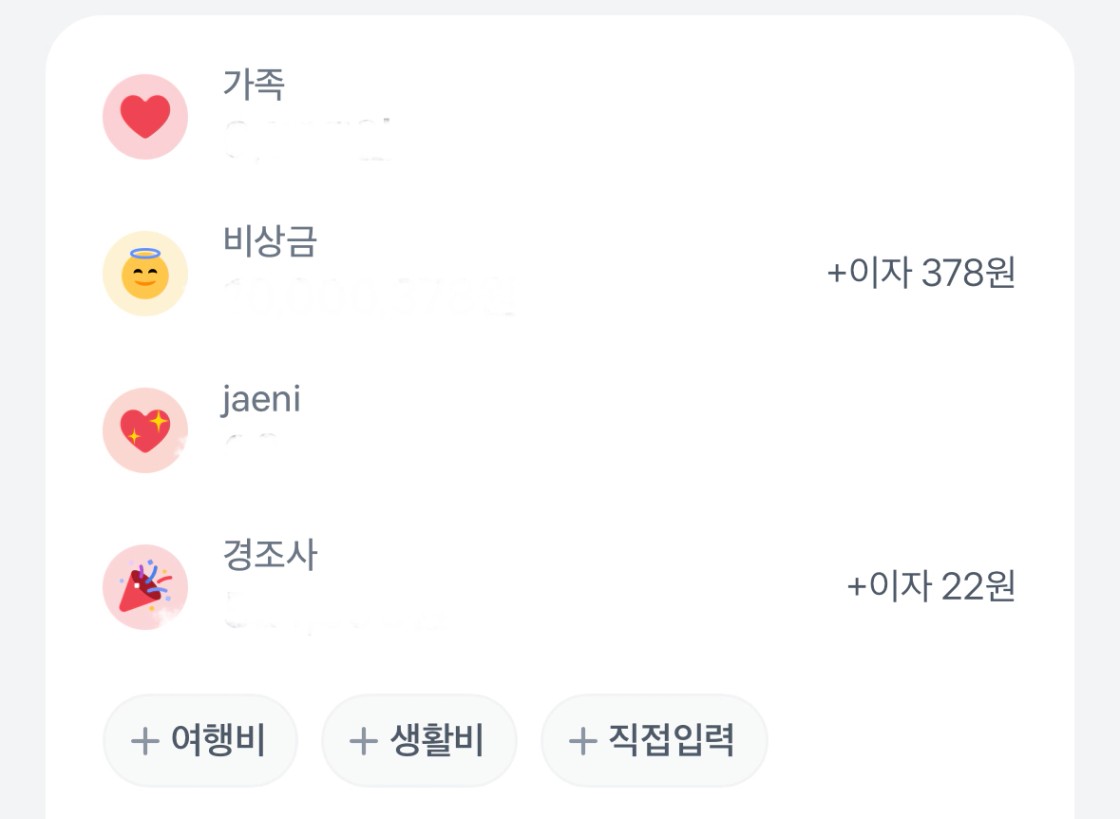Open the 가족 savings pocket label
The width and height of the screenshot is (1120, 819).
[x=254, y=84]
